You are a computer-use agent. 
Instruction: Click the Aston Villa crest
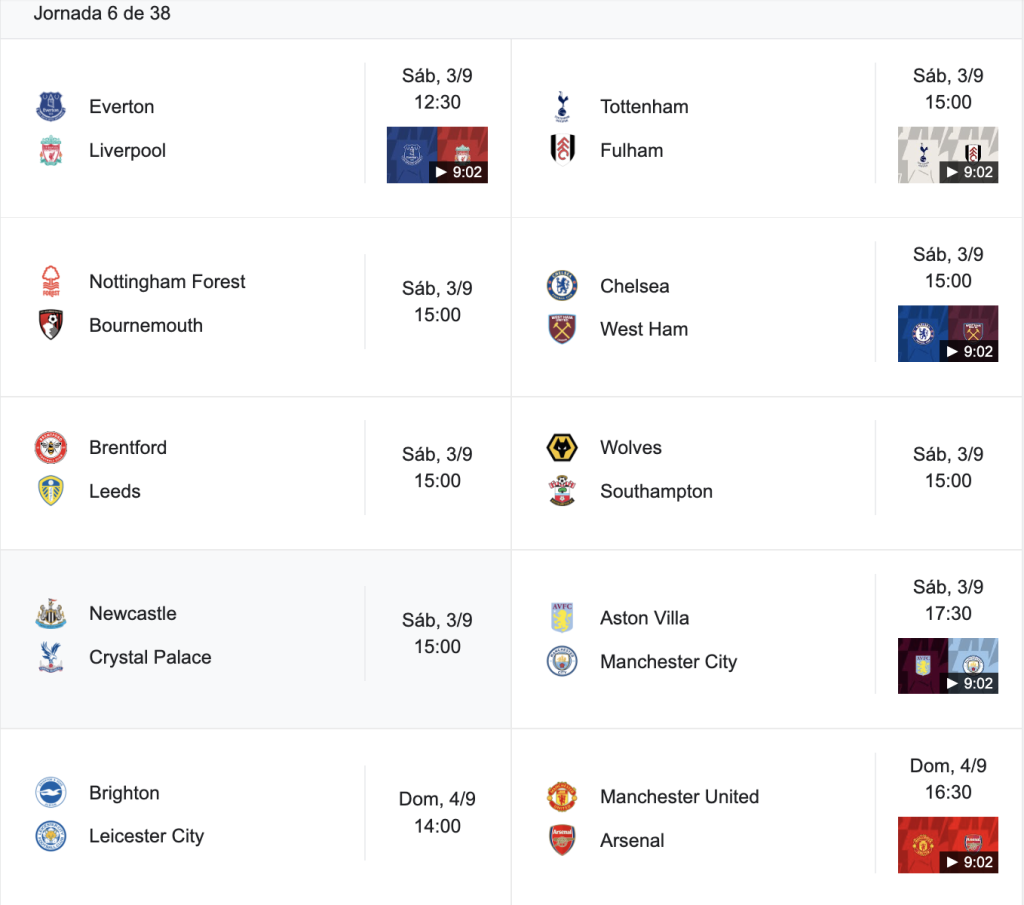click(562, 618)
